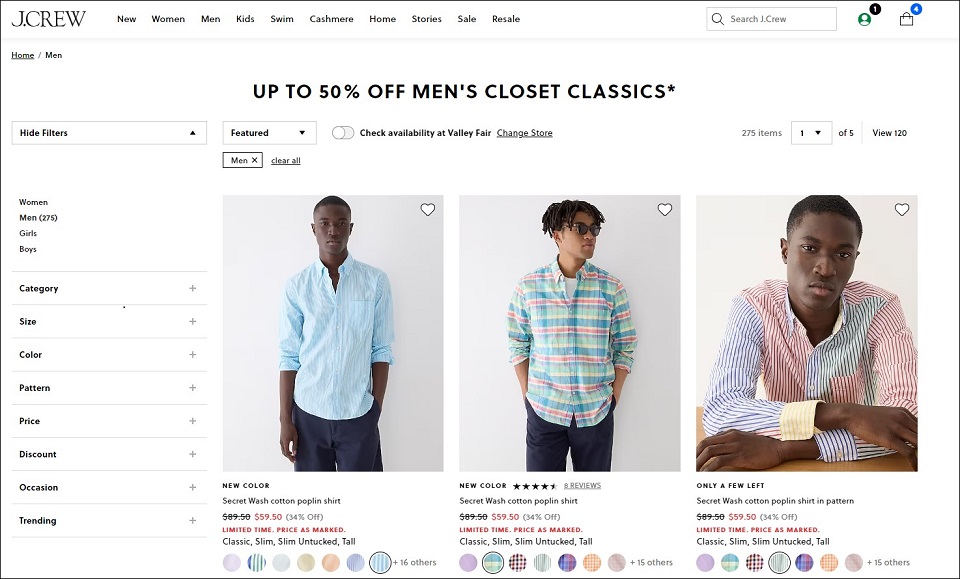This screenshot has width=960, height=579.
Task: Click the clear all link
Action: click(x=286, y=160)
